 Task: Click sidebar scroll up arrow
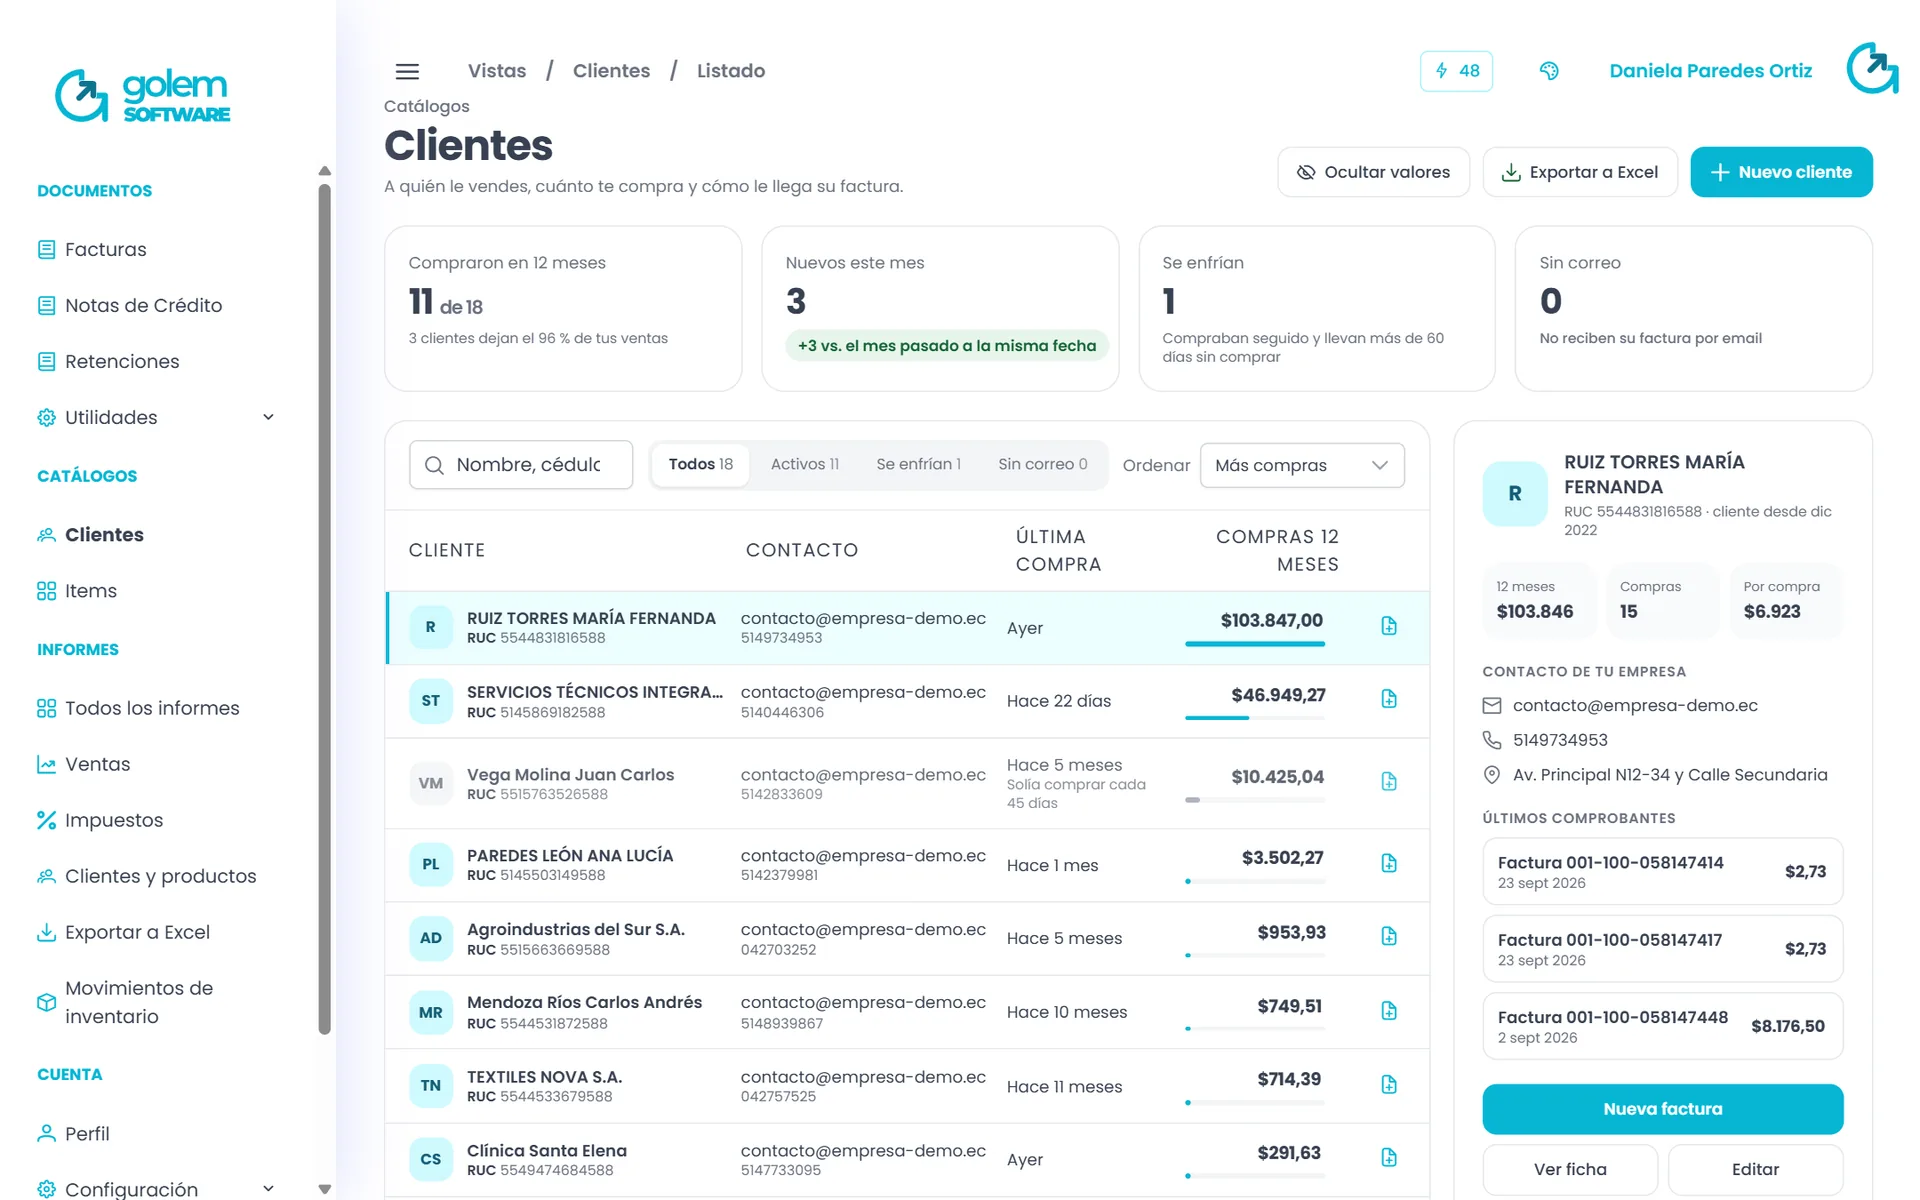coord(324,171)
